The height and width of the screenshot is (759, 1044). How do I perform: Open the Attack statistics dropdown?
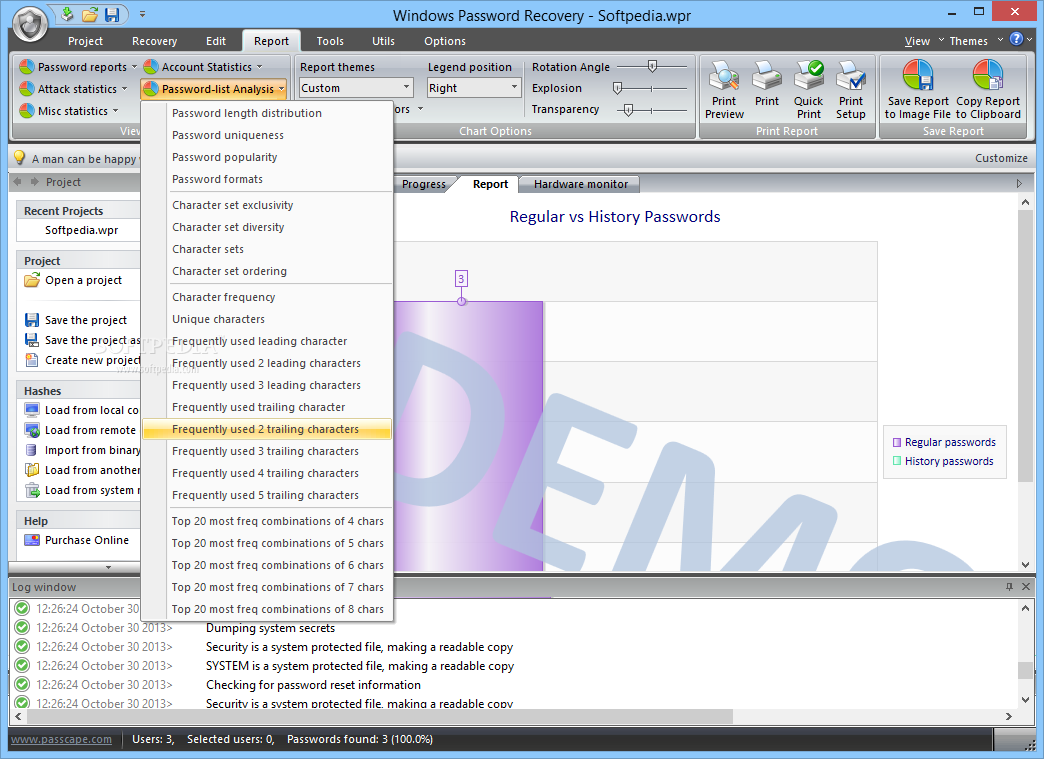click(x=73, y=89)
